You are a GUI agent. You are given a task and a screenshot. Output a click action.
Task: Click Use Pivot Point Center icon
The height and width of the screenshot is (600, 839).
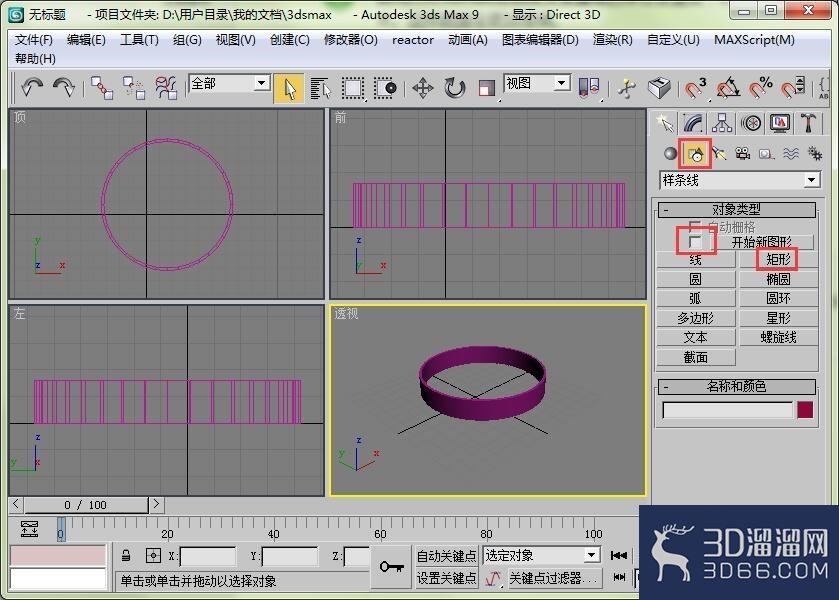(589, 88)
